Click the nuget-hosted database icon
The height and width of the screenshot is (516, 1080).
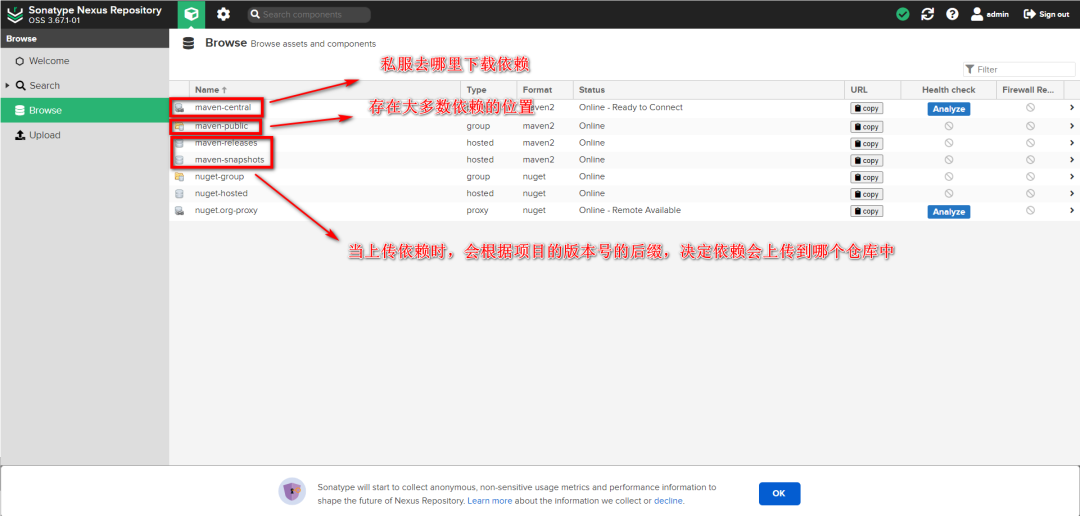179,194
